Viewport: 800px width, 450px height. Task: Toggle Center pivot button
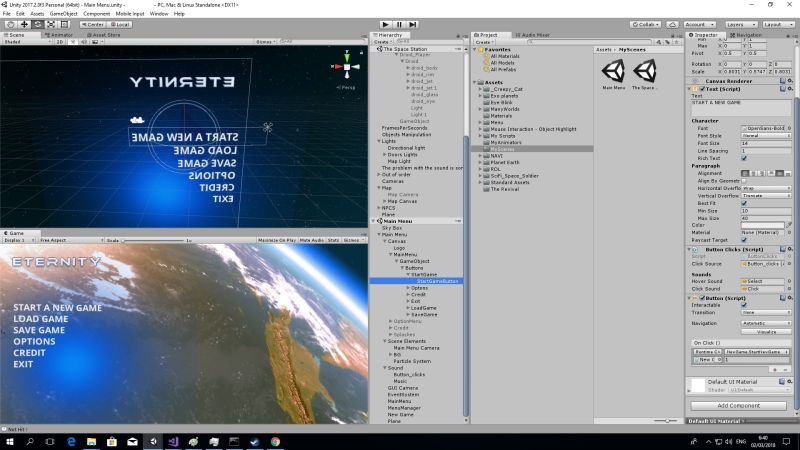(x=92, y=24)
